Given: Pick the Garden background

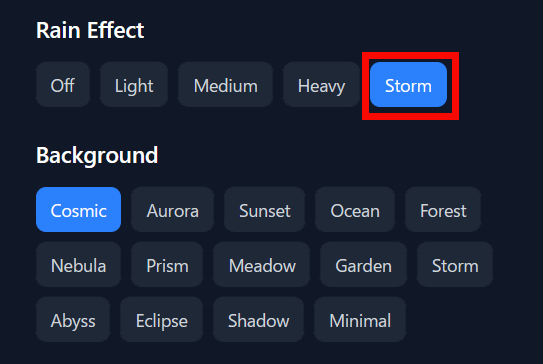Looking at the screenshot, I should point(363,265).
